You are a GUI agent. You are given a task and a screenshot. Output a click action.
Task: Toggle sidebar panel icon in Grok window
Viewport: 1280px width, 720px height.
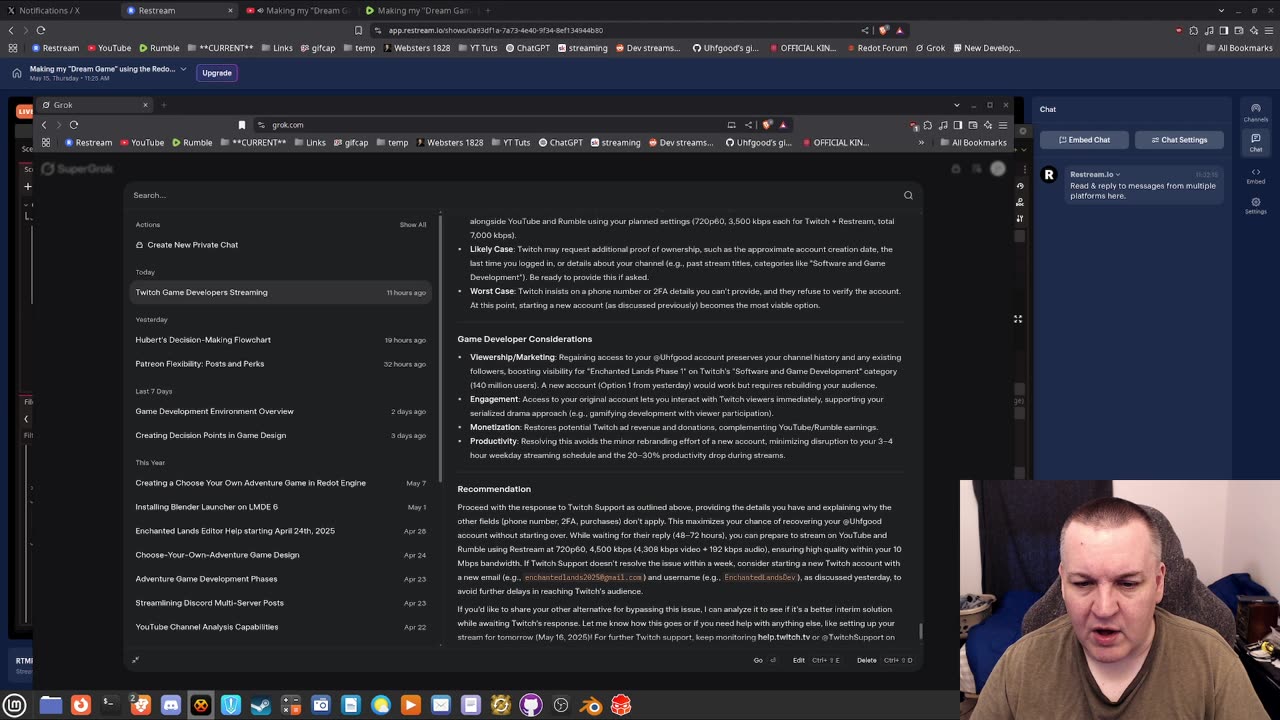tap(958, 125)
